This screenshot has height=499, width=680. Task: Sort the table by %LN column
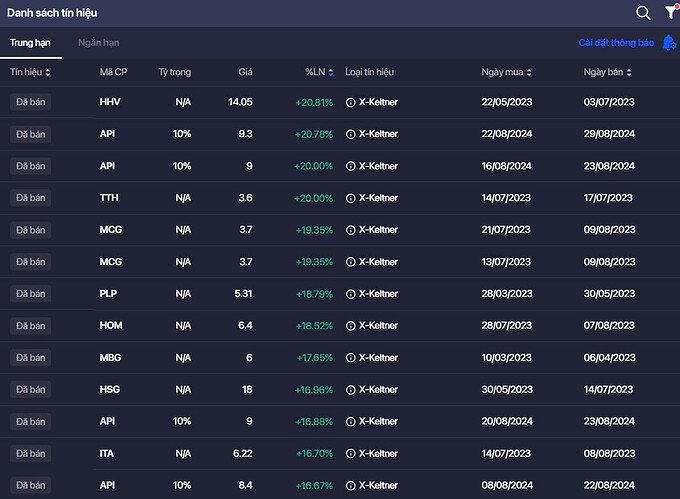point(318,73)
